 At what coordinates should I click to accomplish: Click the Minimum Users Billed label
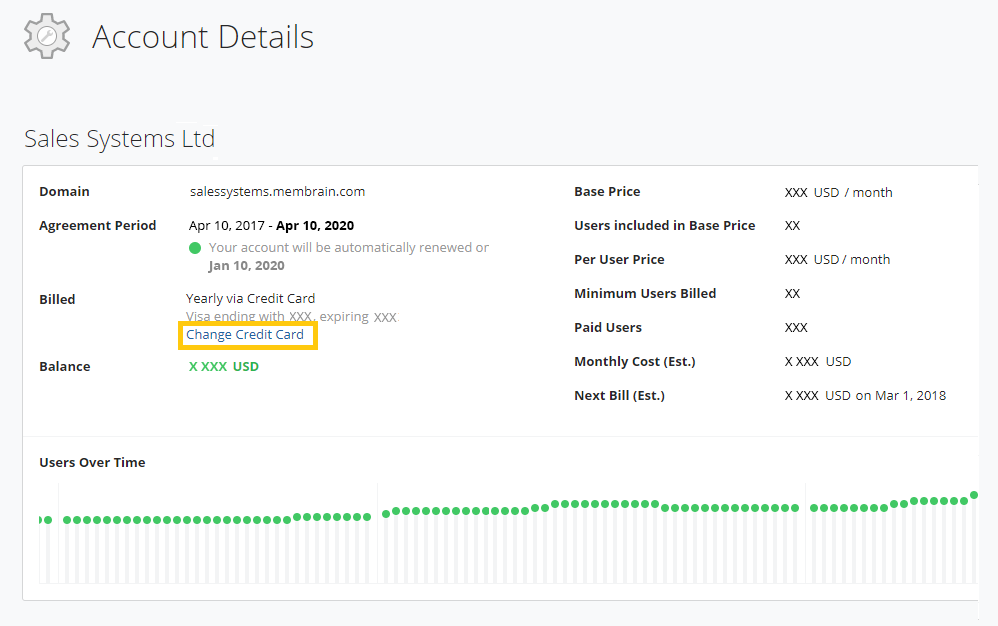645,293
